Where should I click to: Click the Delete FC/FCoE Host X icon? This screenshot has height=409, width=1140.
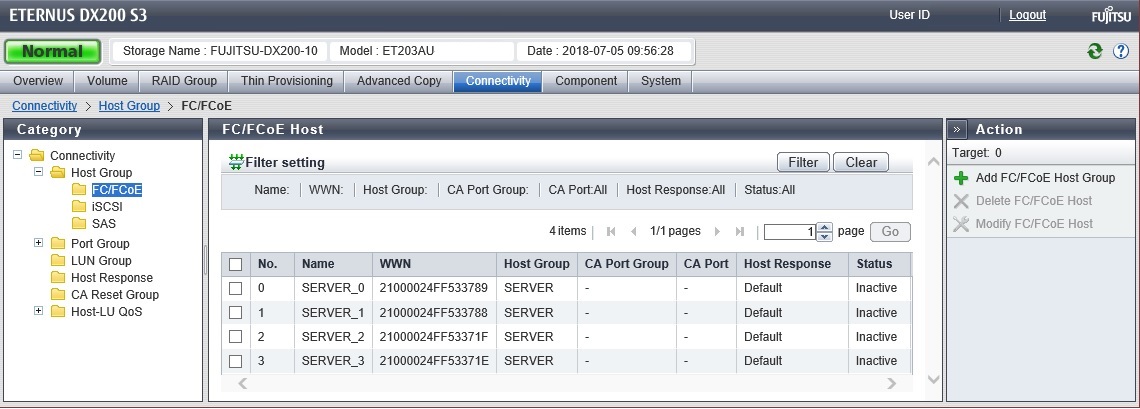pos(961,201)
